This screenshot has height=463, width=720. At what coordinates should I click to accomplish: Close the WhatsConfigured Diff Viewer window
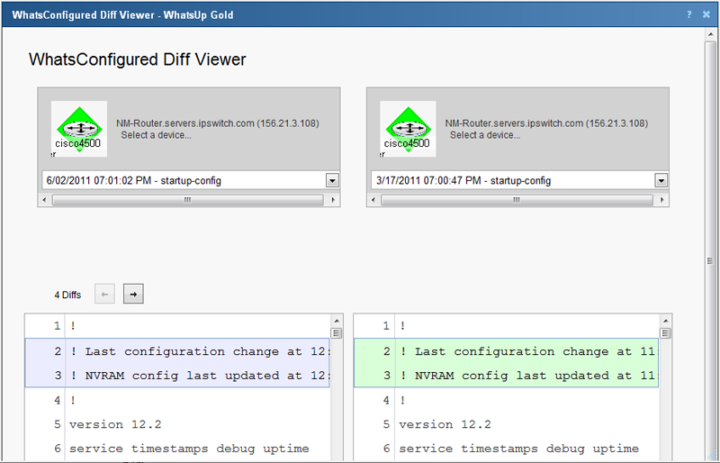pos(706,15)
